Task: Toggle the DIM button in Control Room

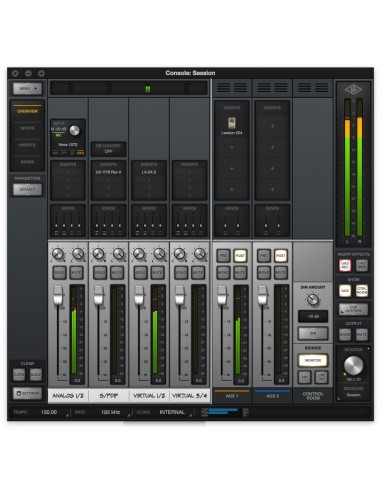Action: tap(313, 333)
